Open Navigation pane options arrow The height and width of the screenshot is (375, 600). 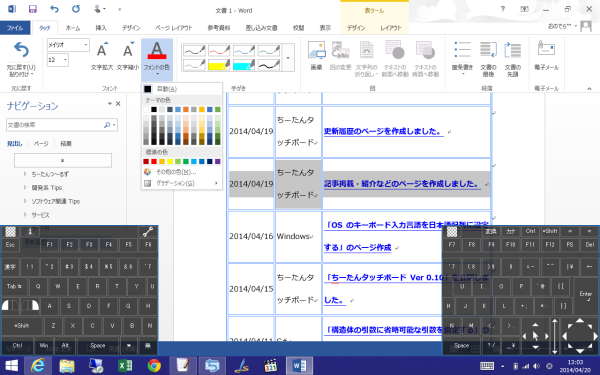click(109, 104)
